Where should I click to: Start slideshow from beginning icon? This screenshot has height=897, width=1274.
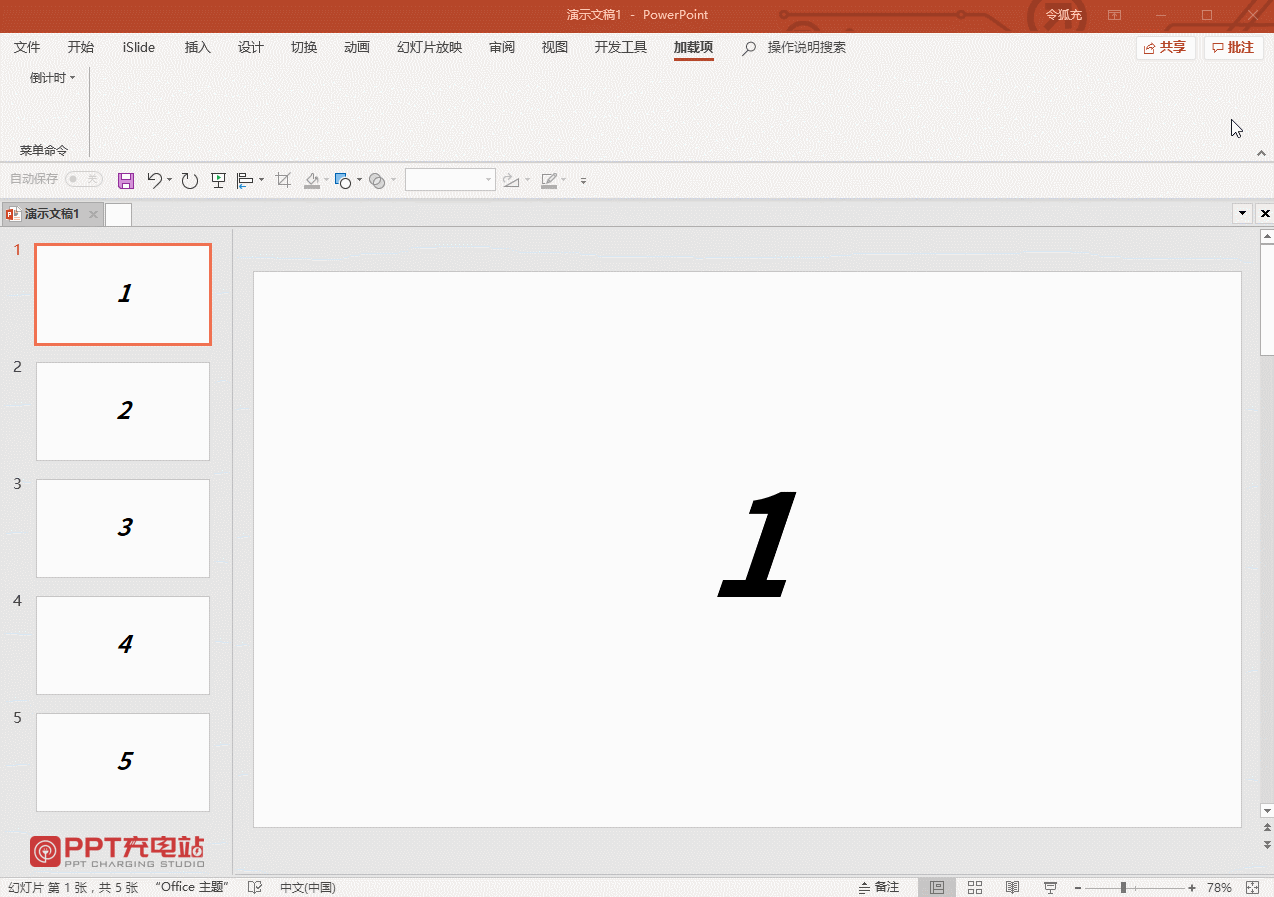pyautogui.click(x=218, y=181)
